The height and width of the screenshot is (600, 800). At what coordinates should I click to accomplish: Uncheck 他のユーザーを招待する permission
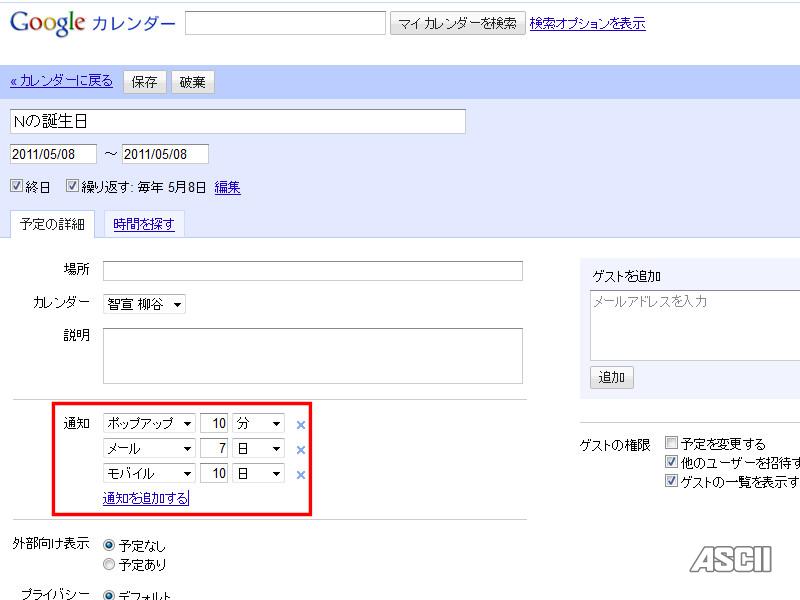(671, 462)
